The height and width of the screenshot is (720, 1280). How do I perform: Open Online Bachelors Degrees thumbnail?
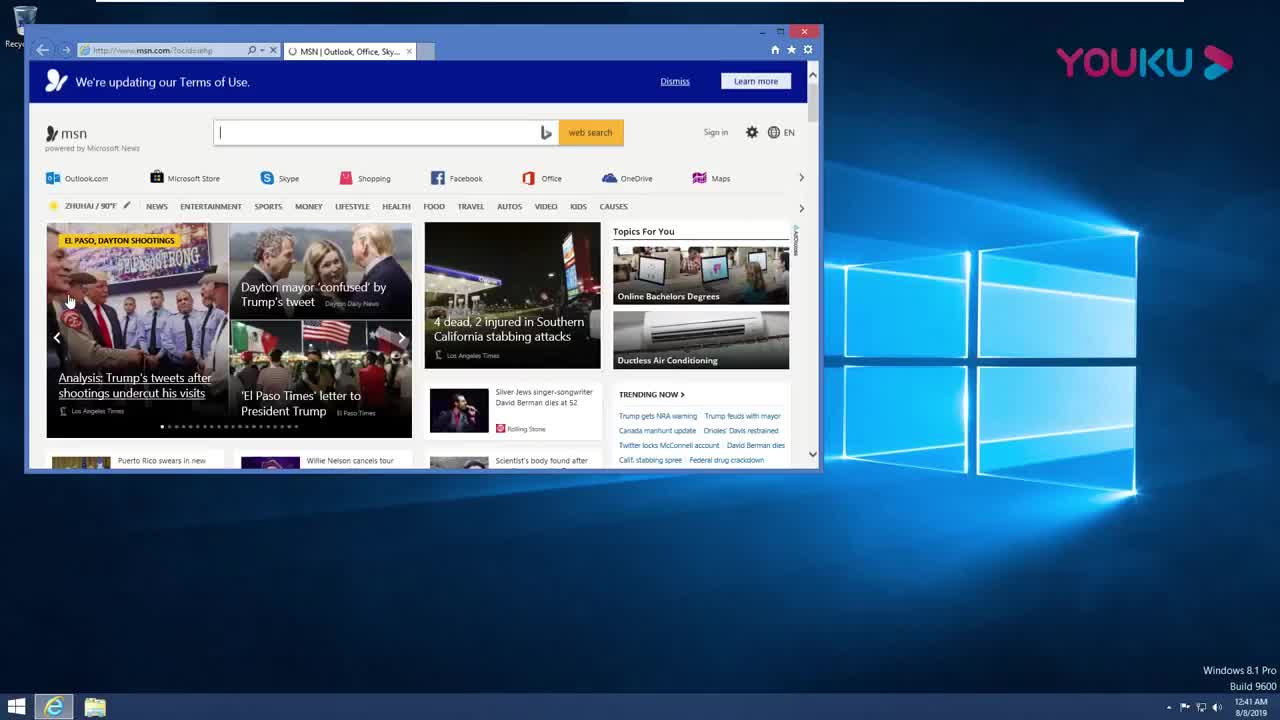pos(701,274)
